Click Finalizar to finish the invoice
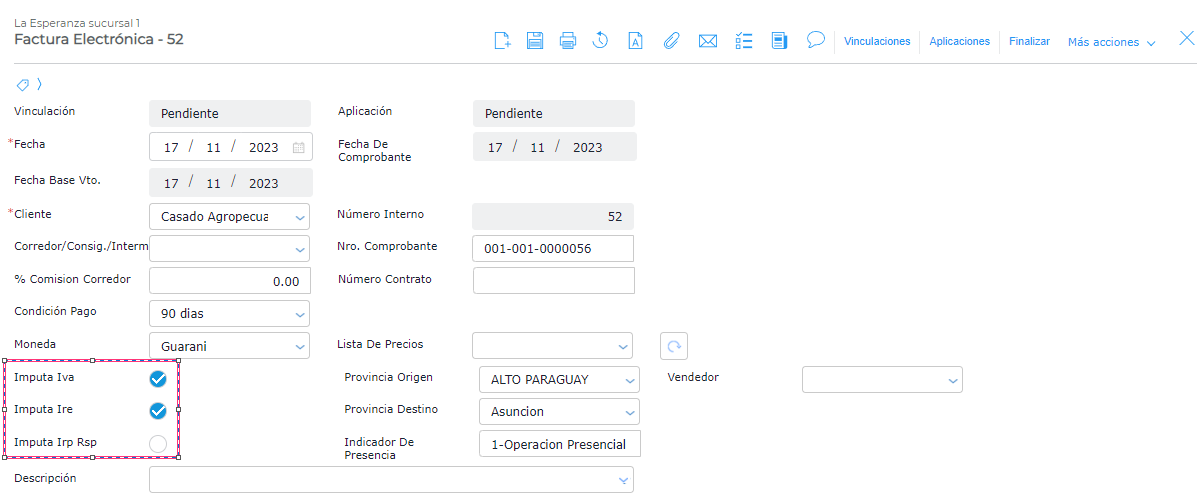The width and height of the screenshot is (1197, 499). pos(1029,41)
